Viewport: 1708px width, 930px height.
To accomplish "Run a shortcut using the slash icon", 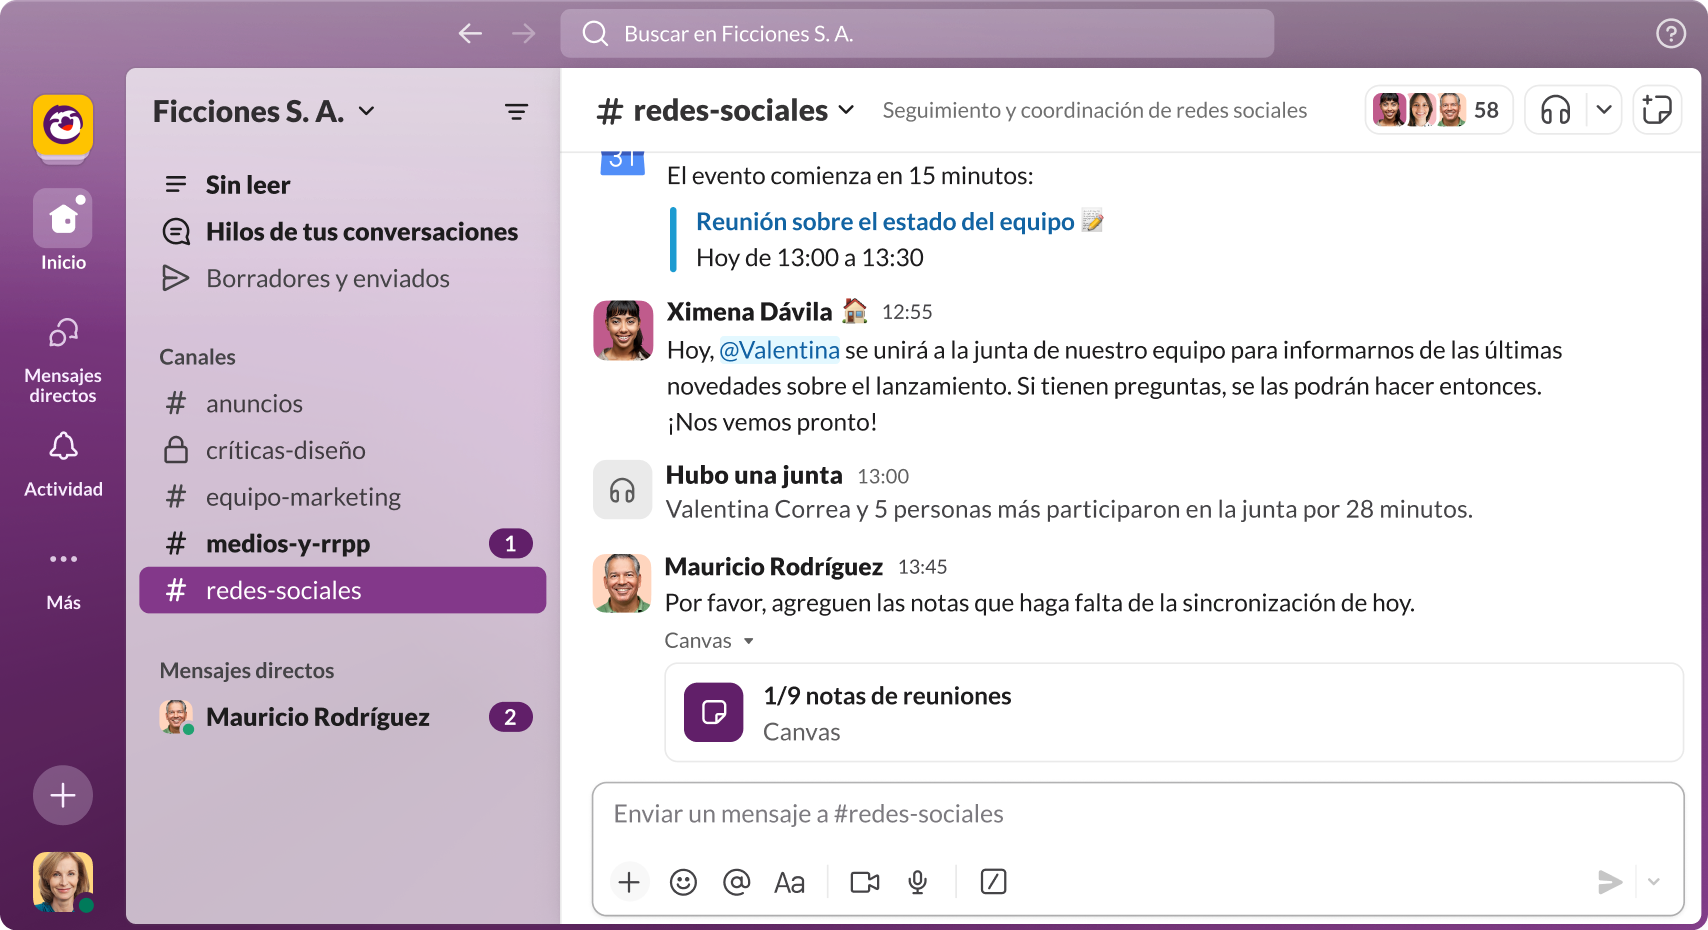I will tap(993, 882).
